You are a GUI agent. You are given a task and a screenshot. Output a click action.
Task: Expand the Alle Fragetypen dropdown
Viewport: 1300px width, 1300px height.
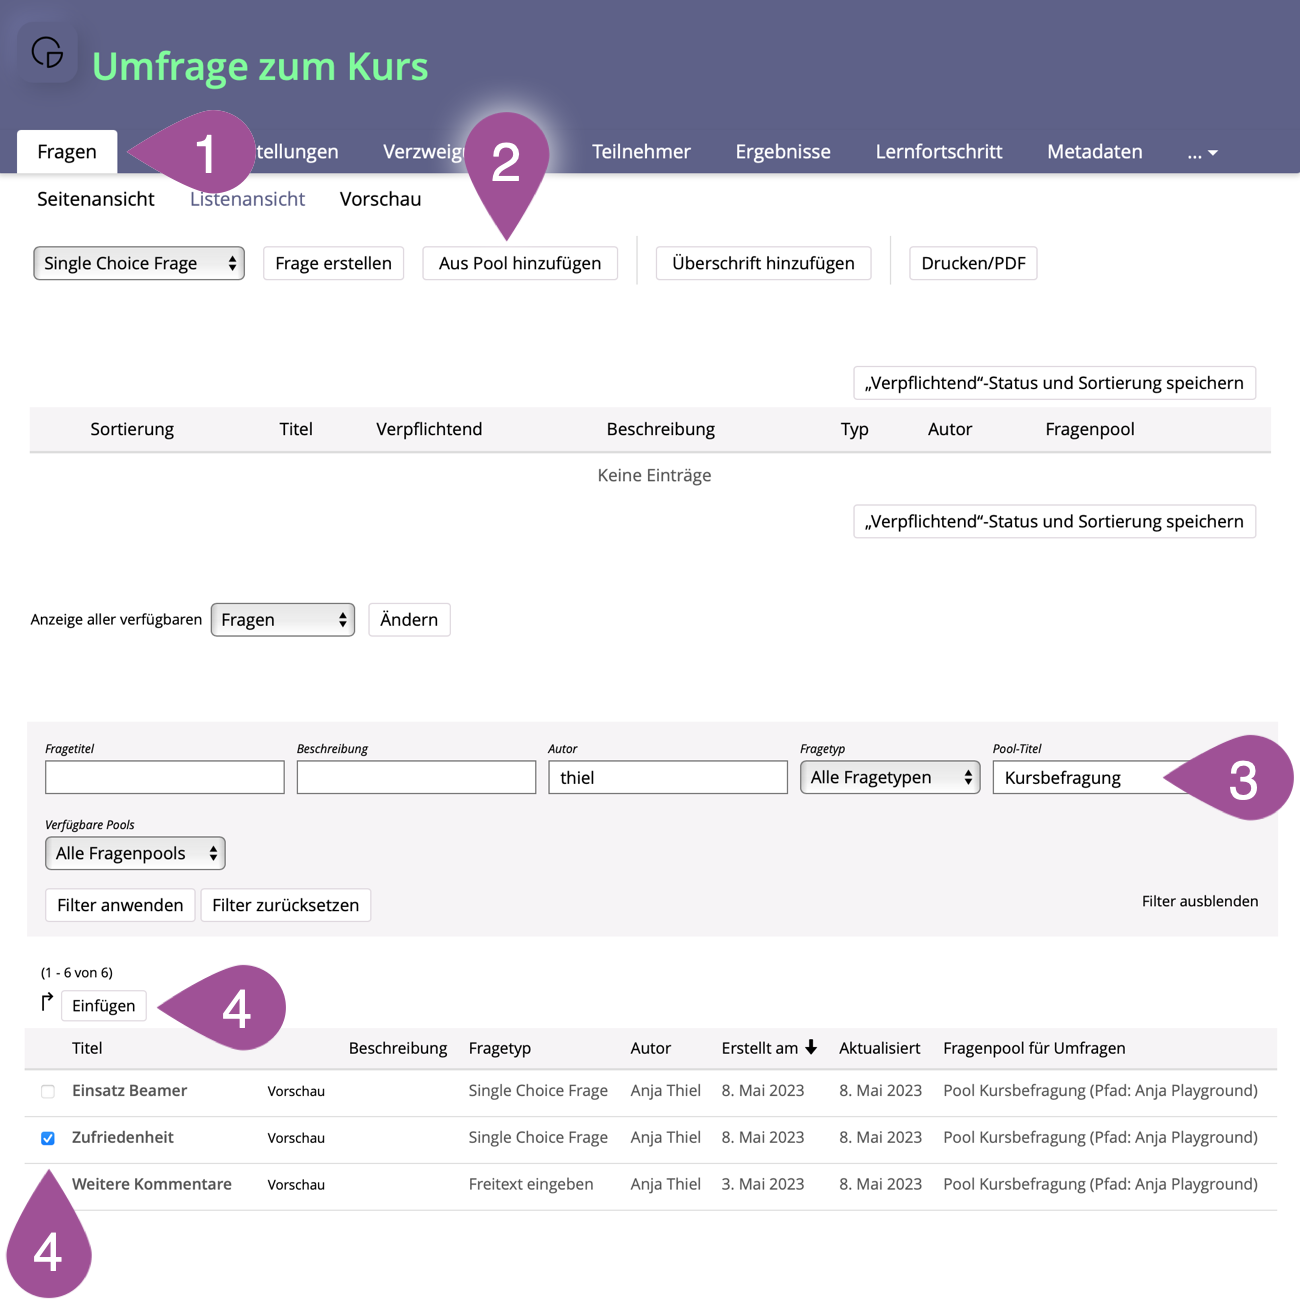889,777
